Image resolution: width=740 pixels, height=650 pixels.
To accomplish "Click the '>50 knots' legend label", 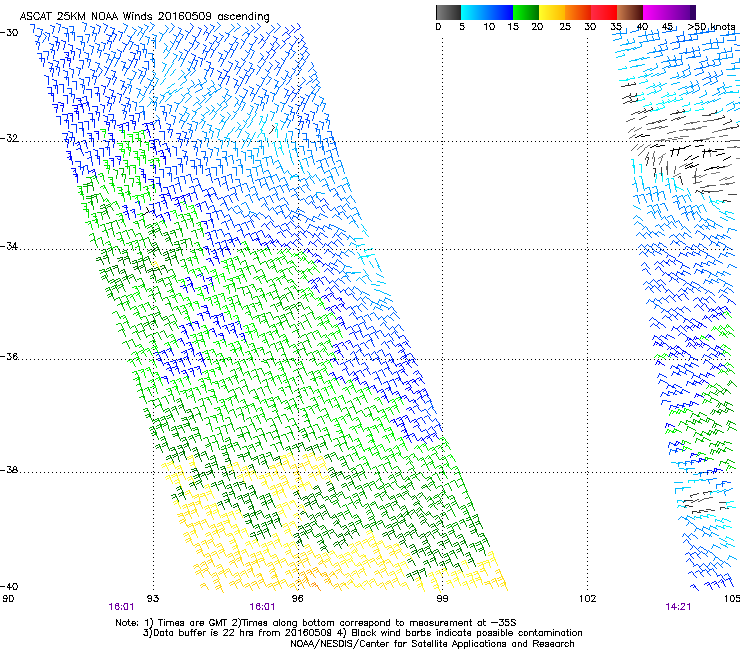I will point(712,27).
